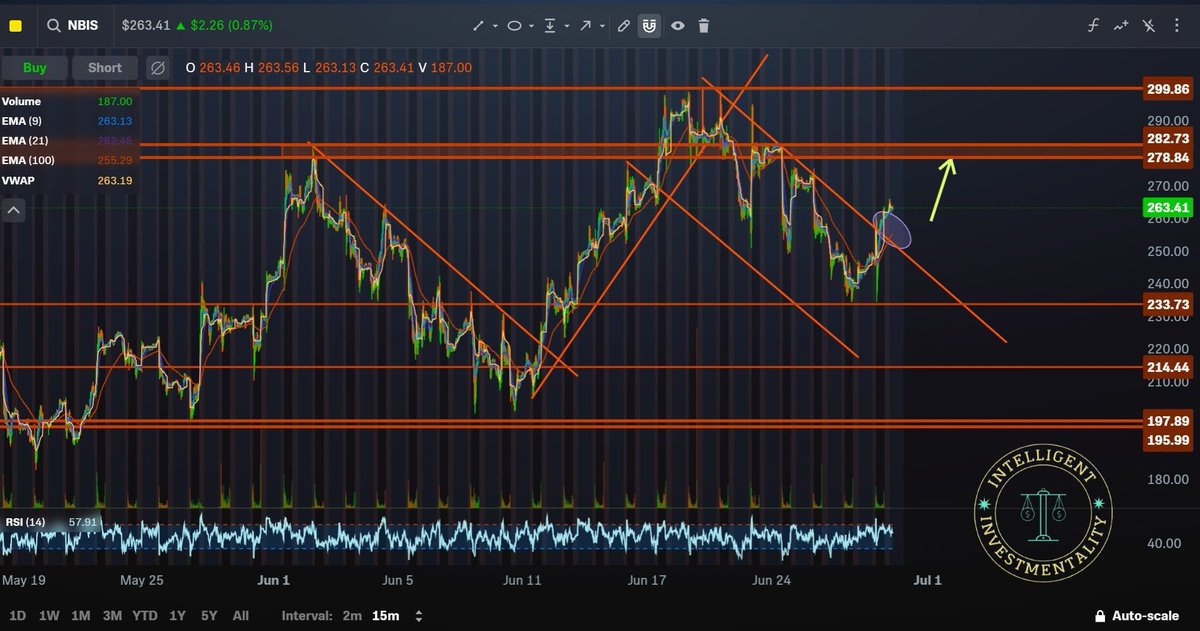Click the 214.44 price level label
This screenshot has height=631, width=1200.
click(1168, 368)
